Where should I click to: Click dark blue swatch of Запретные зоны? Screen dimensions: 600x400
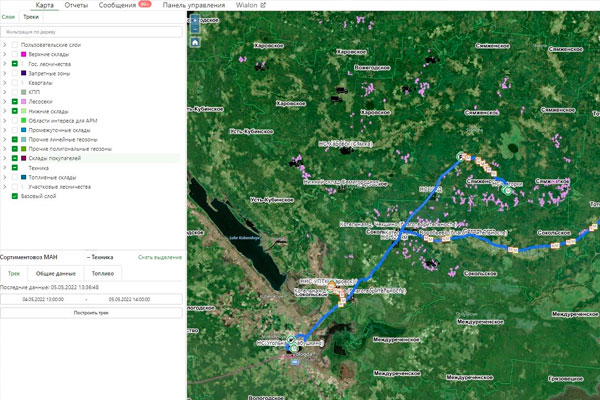click(23, 73)
